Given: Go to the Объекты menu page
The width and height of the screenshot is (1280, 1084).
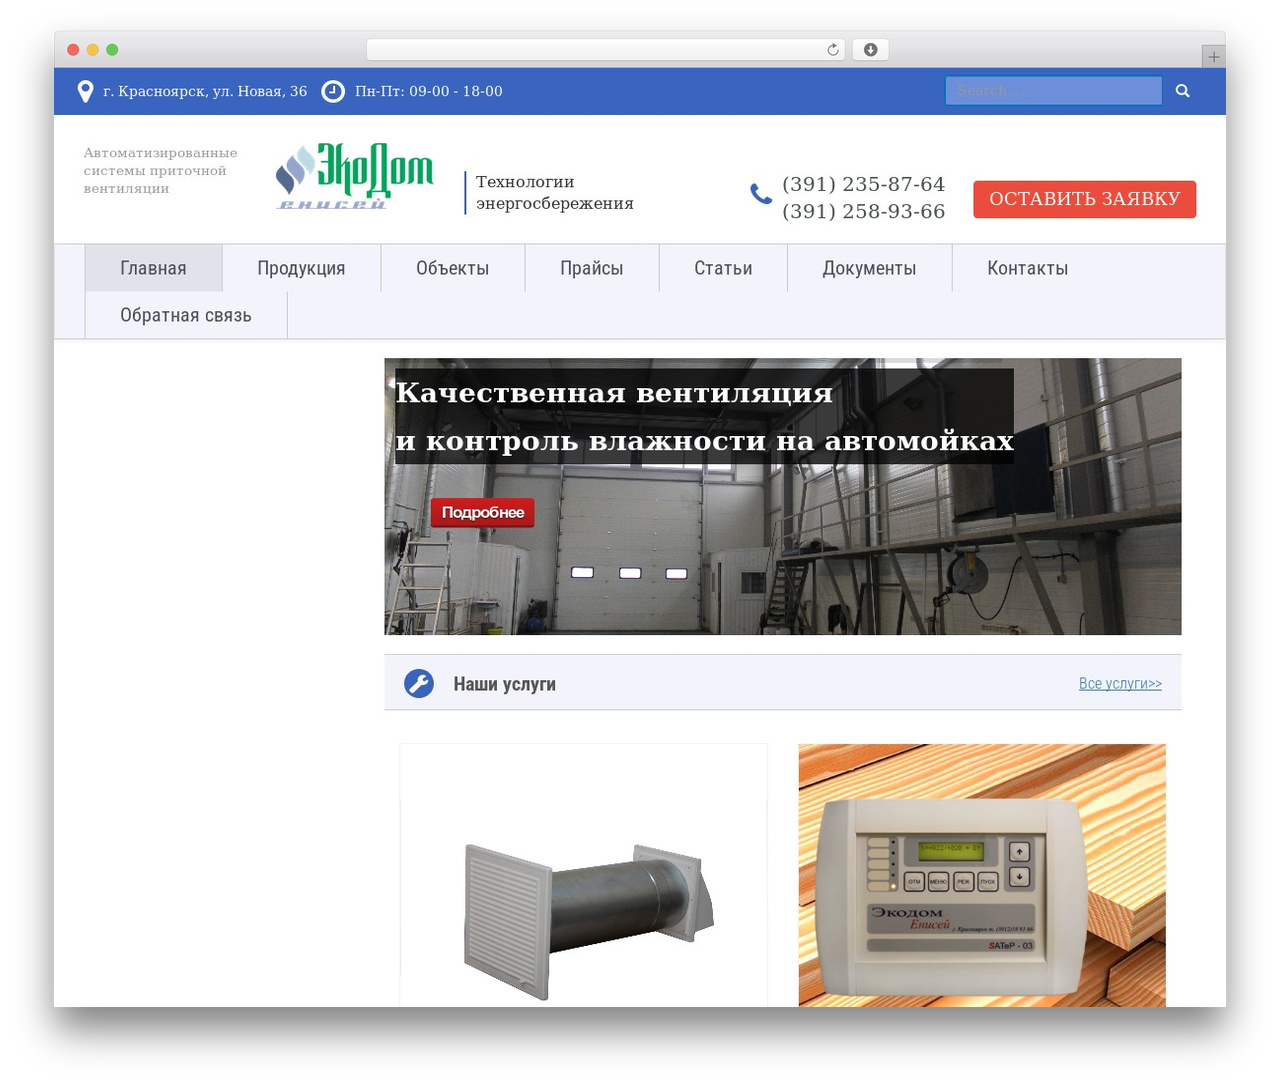Looking at the screenshot, I should click(x=453, y=268).
